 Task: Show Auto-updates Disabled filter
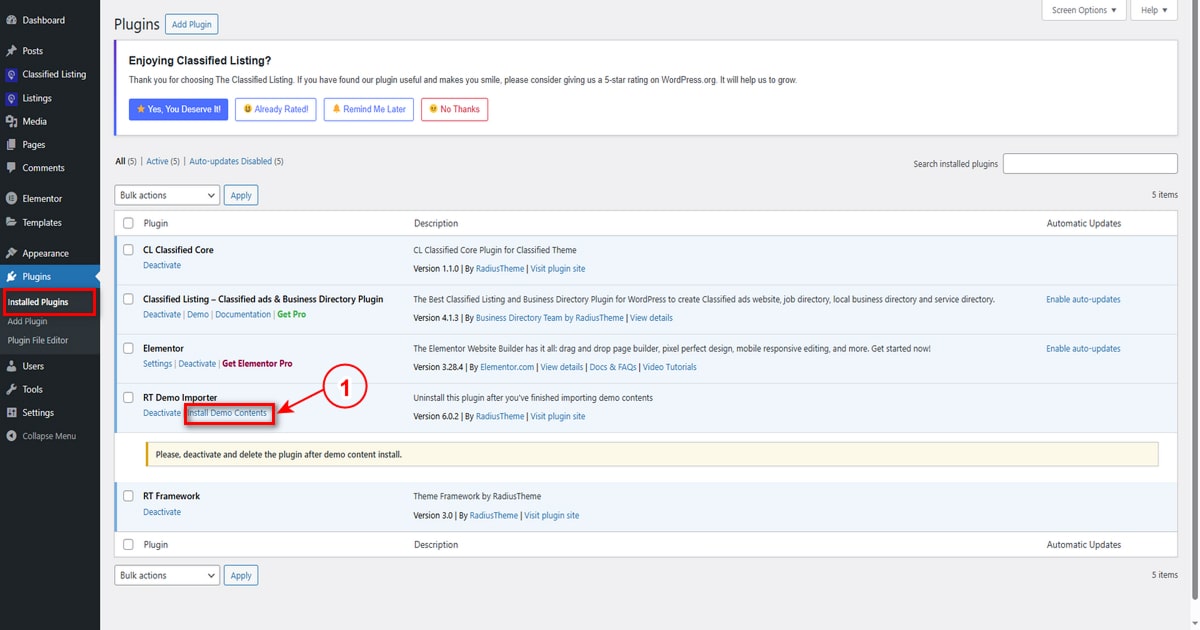(230, 161)
